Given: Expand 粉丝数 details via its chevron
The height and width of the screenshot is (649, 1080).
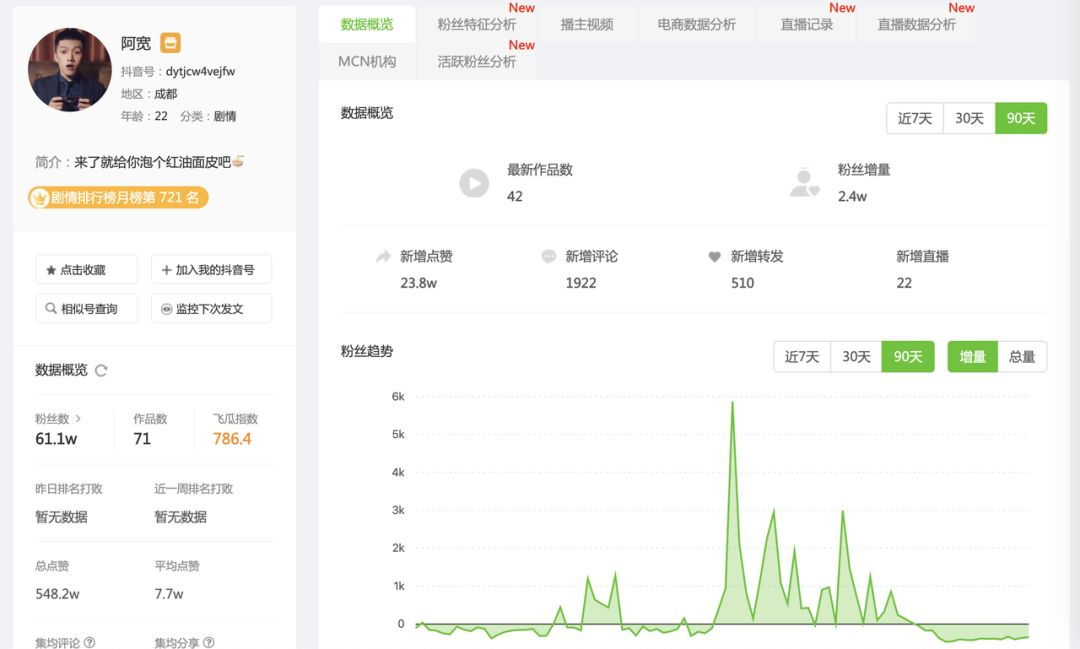Looking at the screenshot, I should [79, 418].
